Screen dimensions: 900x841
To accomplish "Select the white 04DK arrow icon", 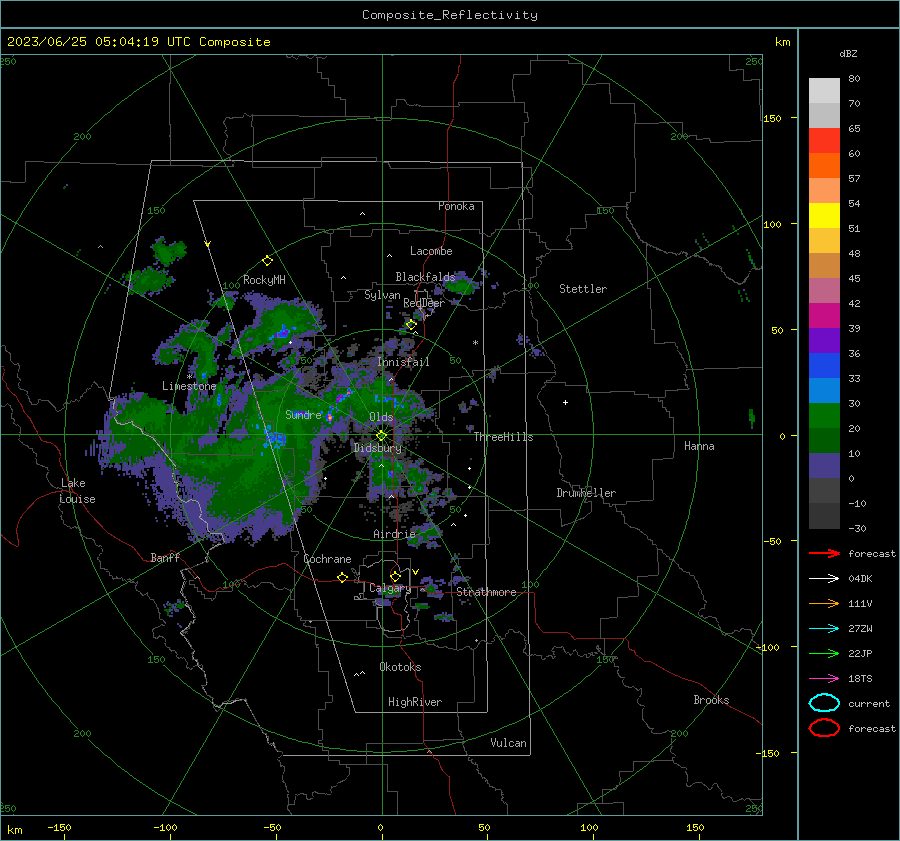I will coord(824,578).
